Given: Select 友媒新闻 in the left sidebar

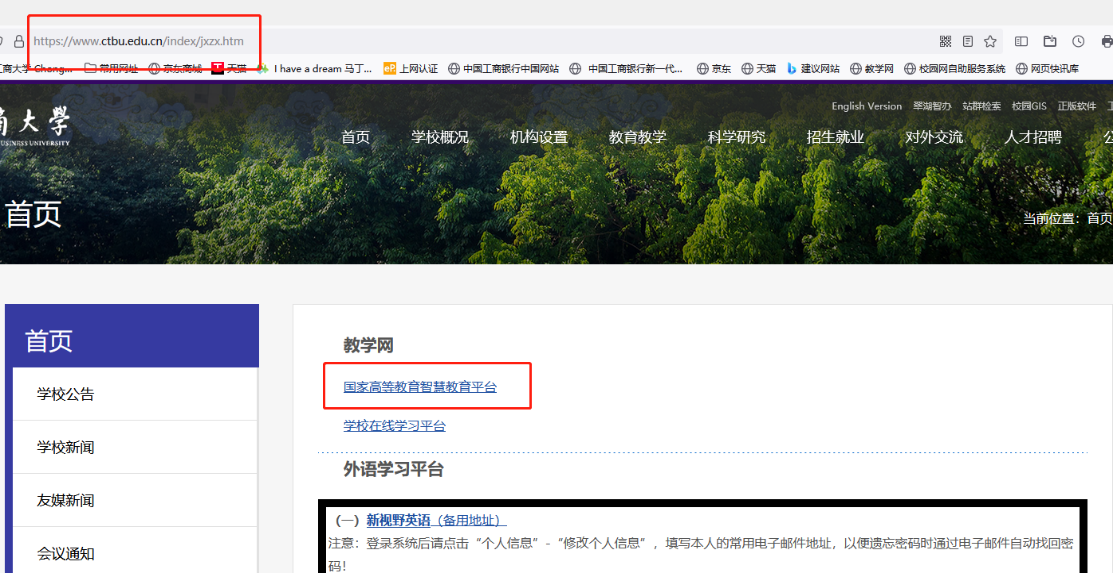Looking at the screenshot, I should tap(66, 500).
